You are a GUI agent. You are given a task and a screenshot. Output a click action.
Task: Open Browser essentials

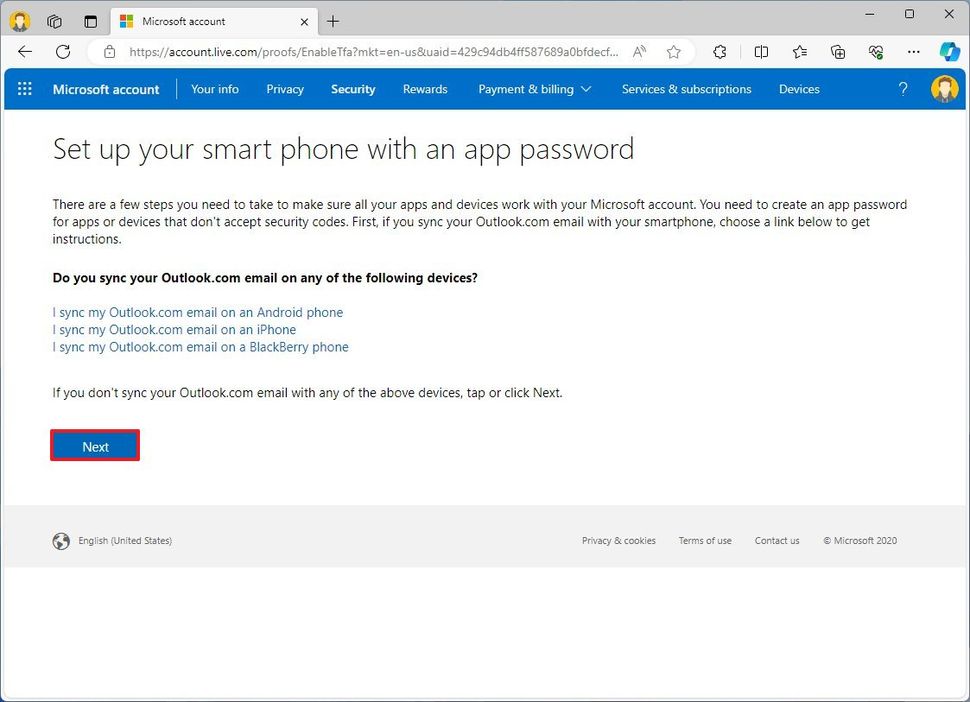876,52
